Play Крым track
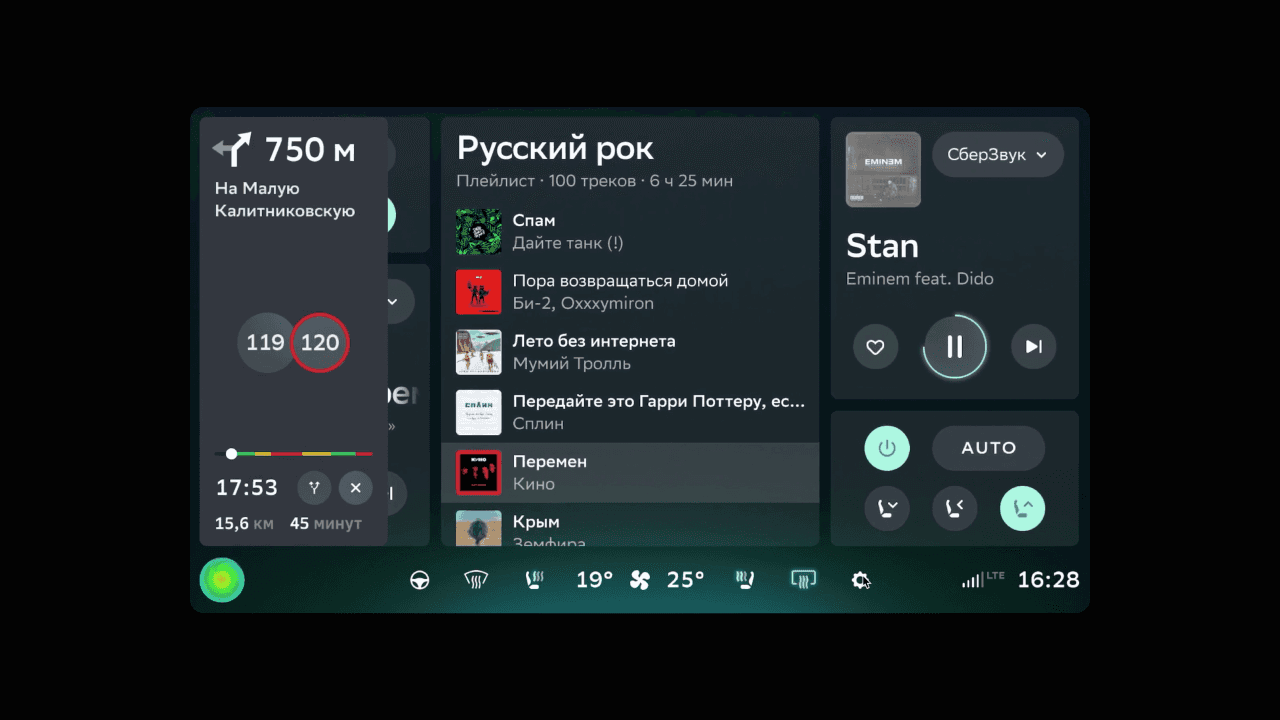This screenshot has height=720, width=1280. click(x=630, y=525)
